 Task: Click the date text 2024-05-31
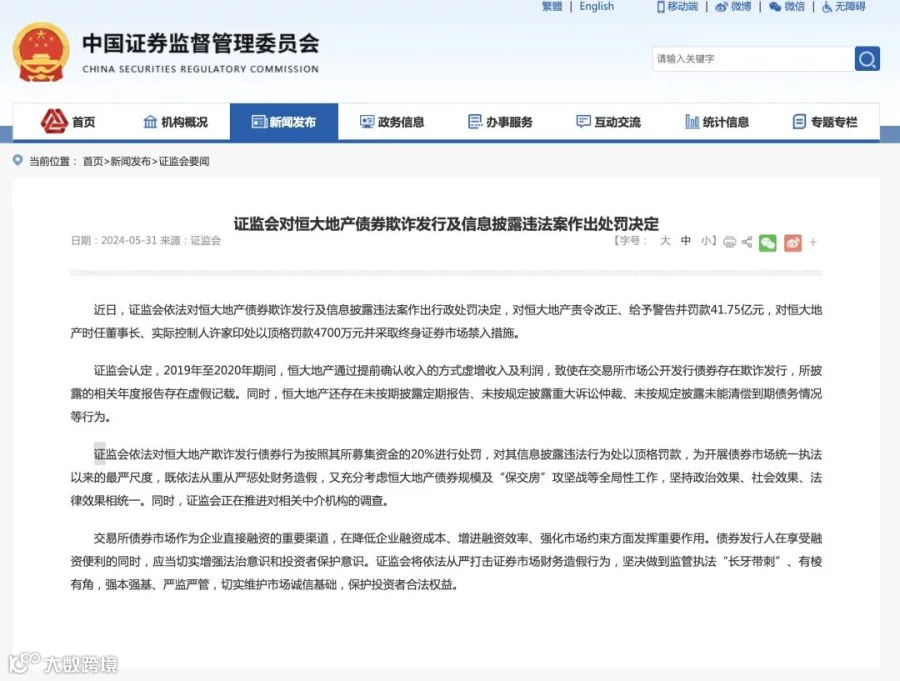(x=129, y=241)
